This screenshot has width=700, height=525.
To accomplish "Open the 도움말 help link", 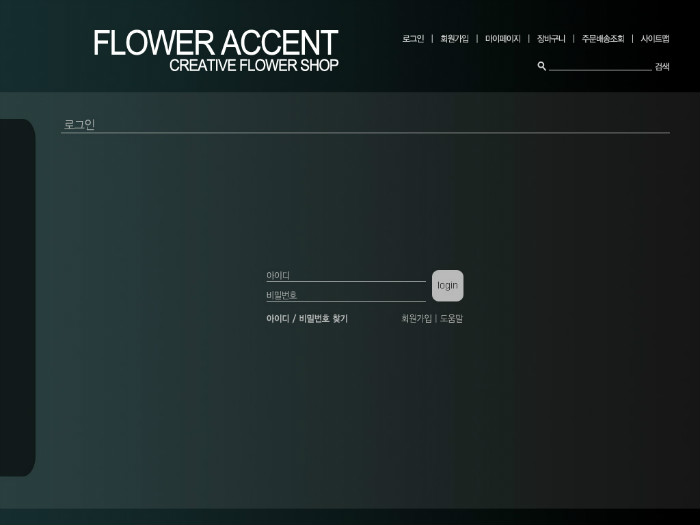I will point(452,319).
